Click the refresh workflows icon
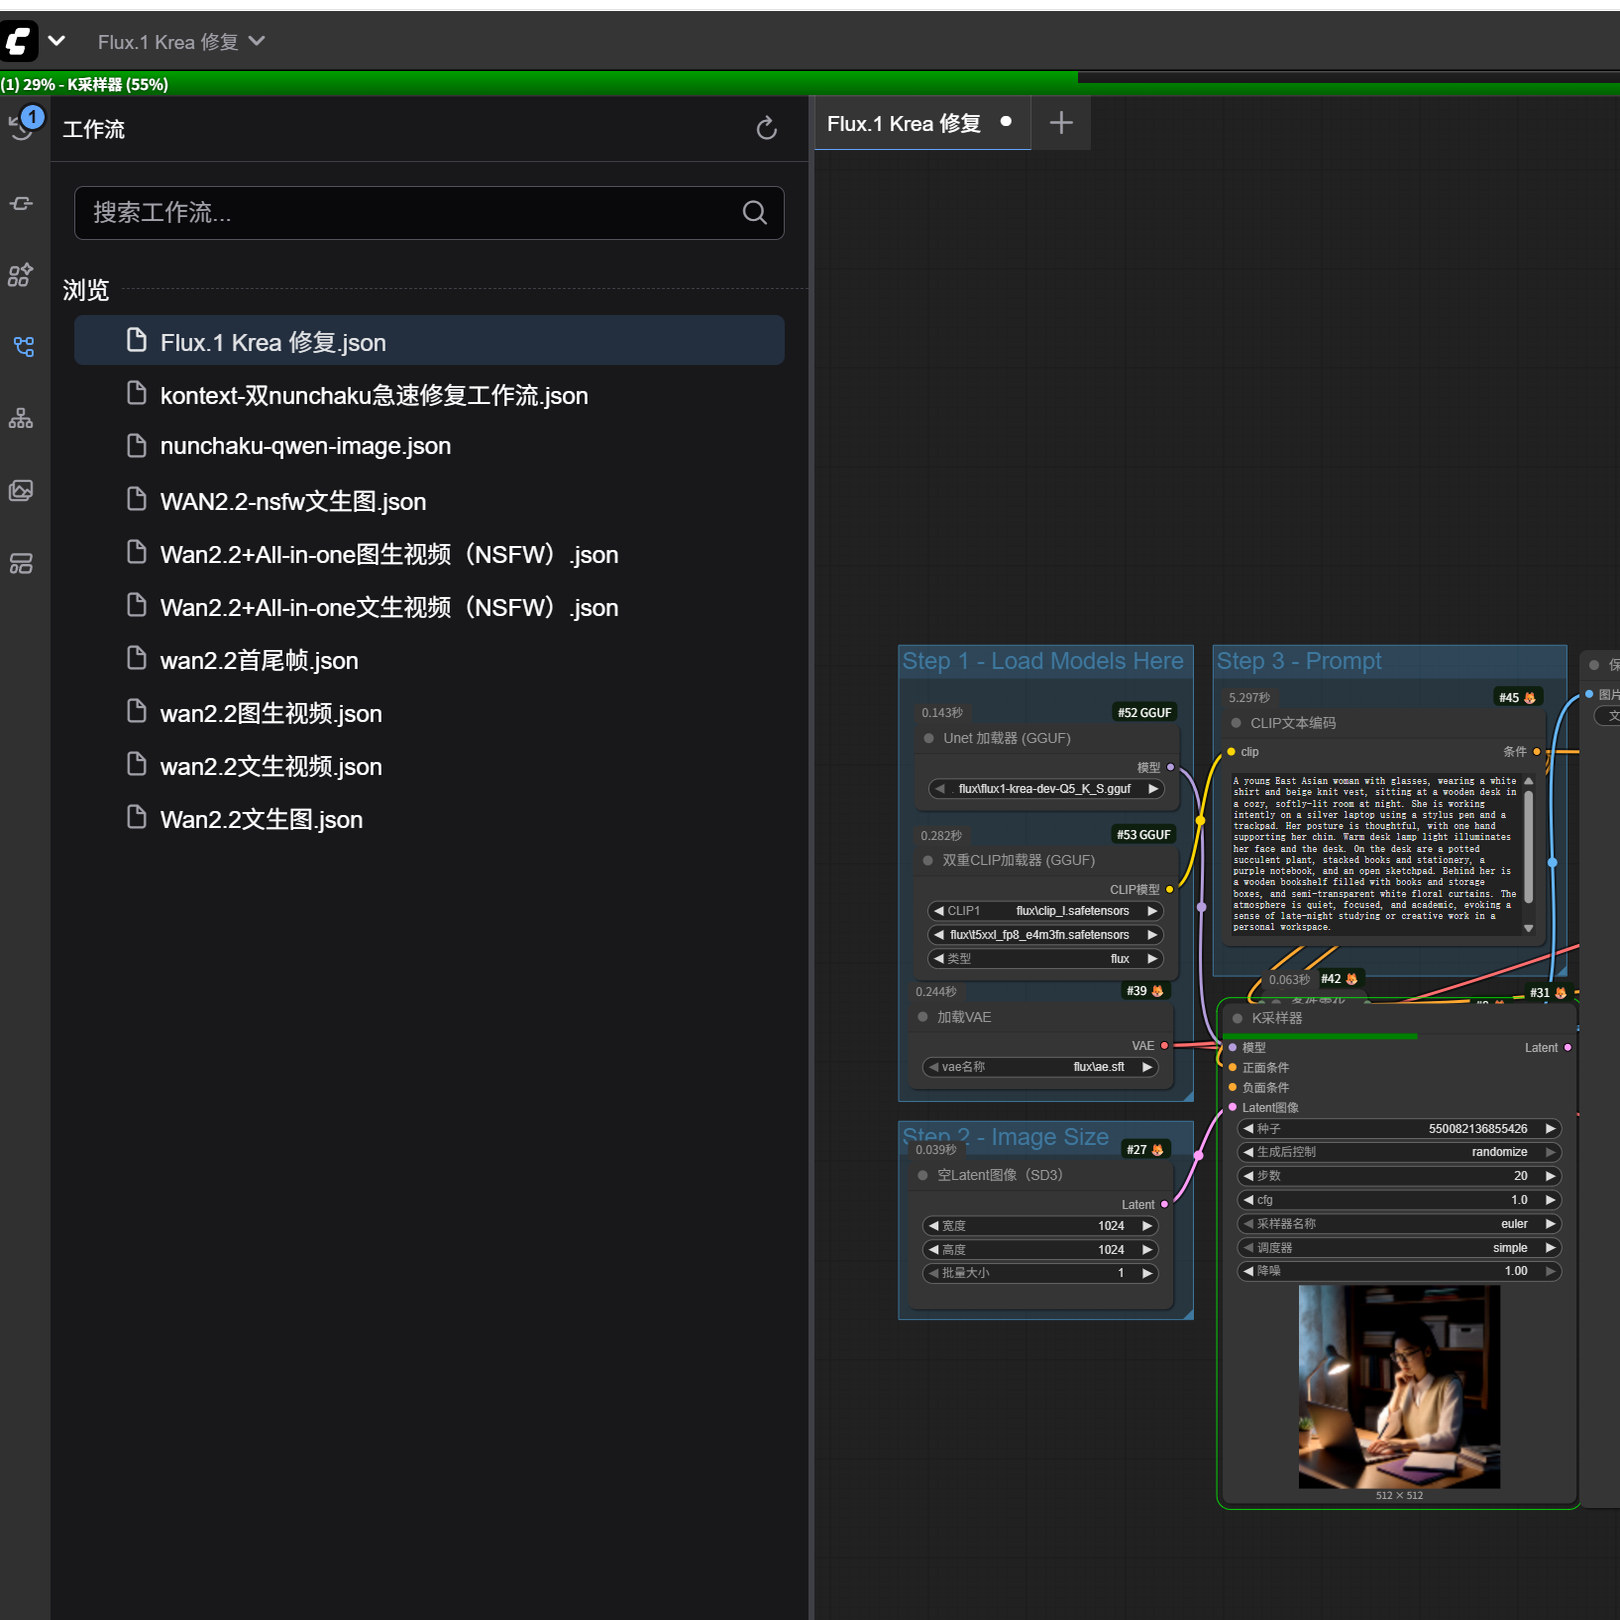 coord(766,128)
